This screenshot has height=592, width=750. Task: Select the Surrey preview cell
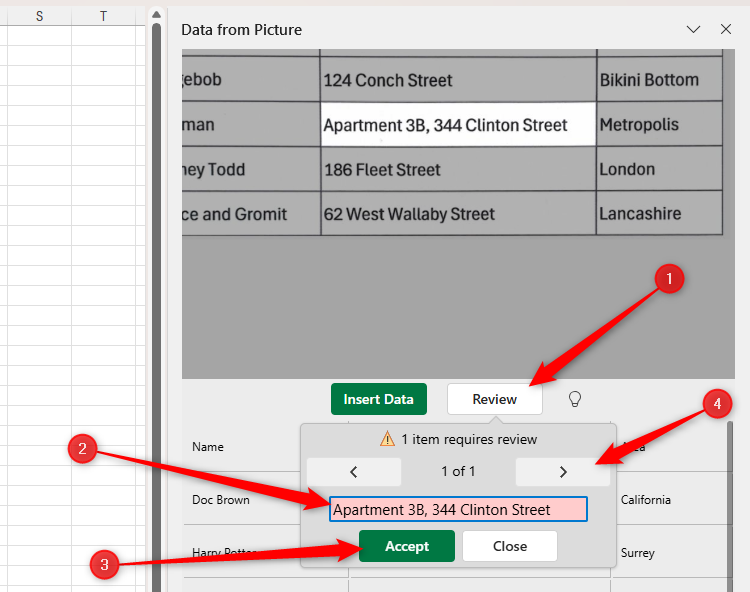pos(637,552)
